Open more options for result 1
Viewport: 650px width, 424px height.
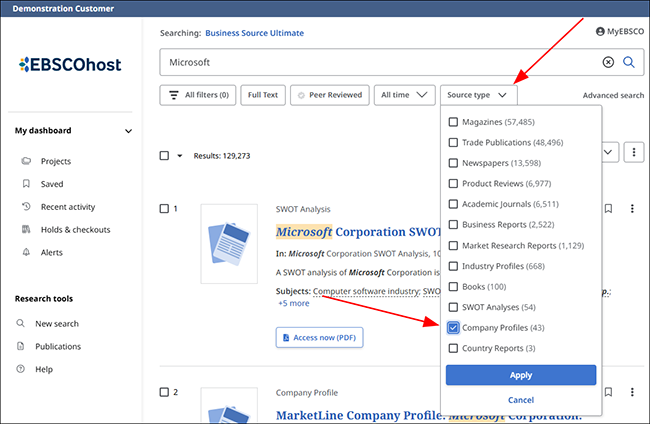tap(632, 208)
